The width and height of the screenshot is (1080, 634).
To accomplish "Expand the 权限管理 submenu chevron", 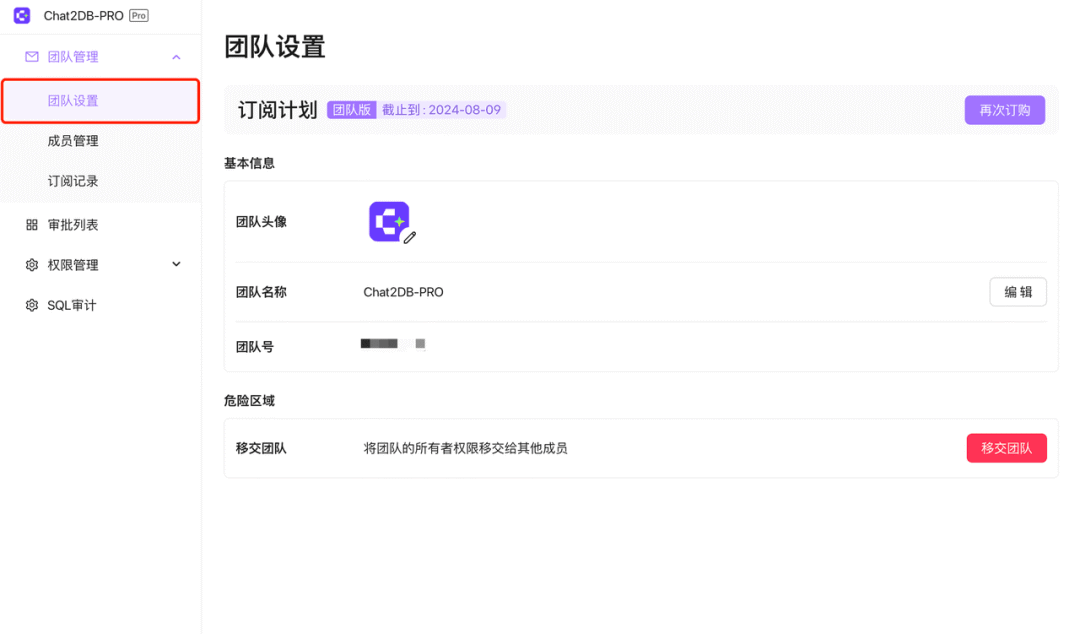I will point(176,264).
